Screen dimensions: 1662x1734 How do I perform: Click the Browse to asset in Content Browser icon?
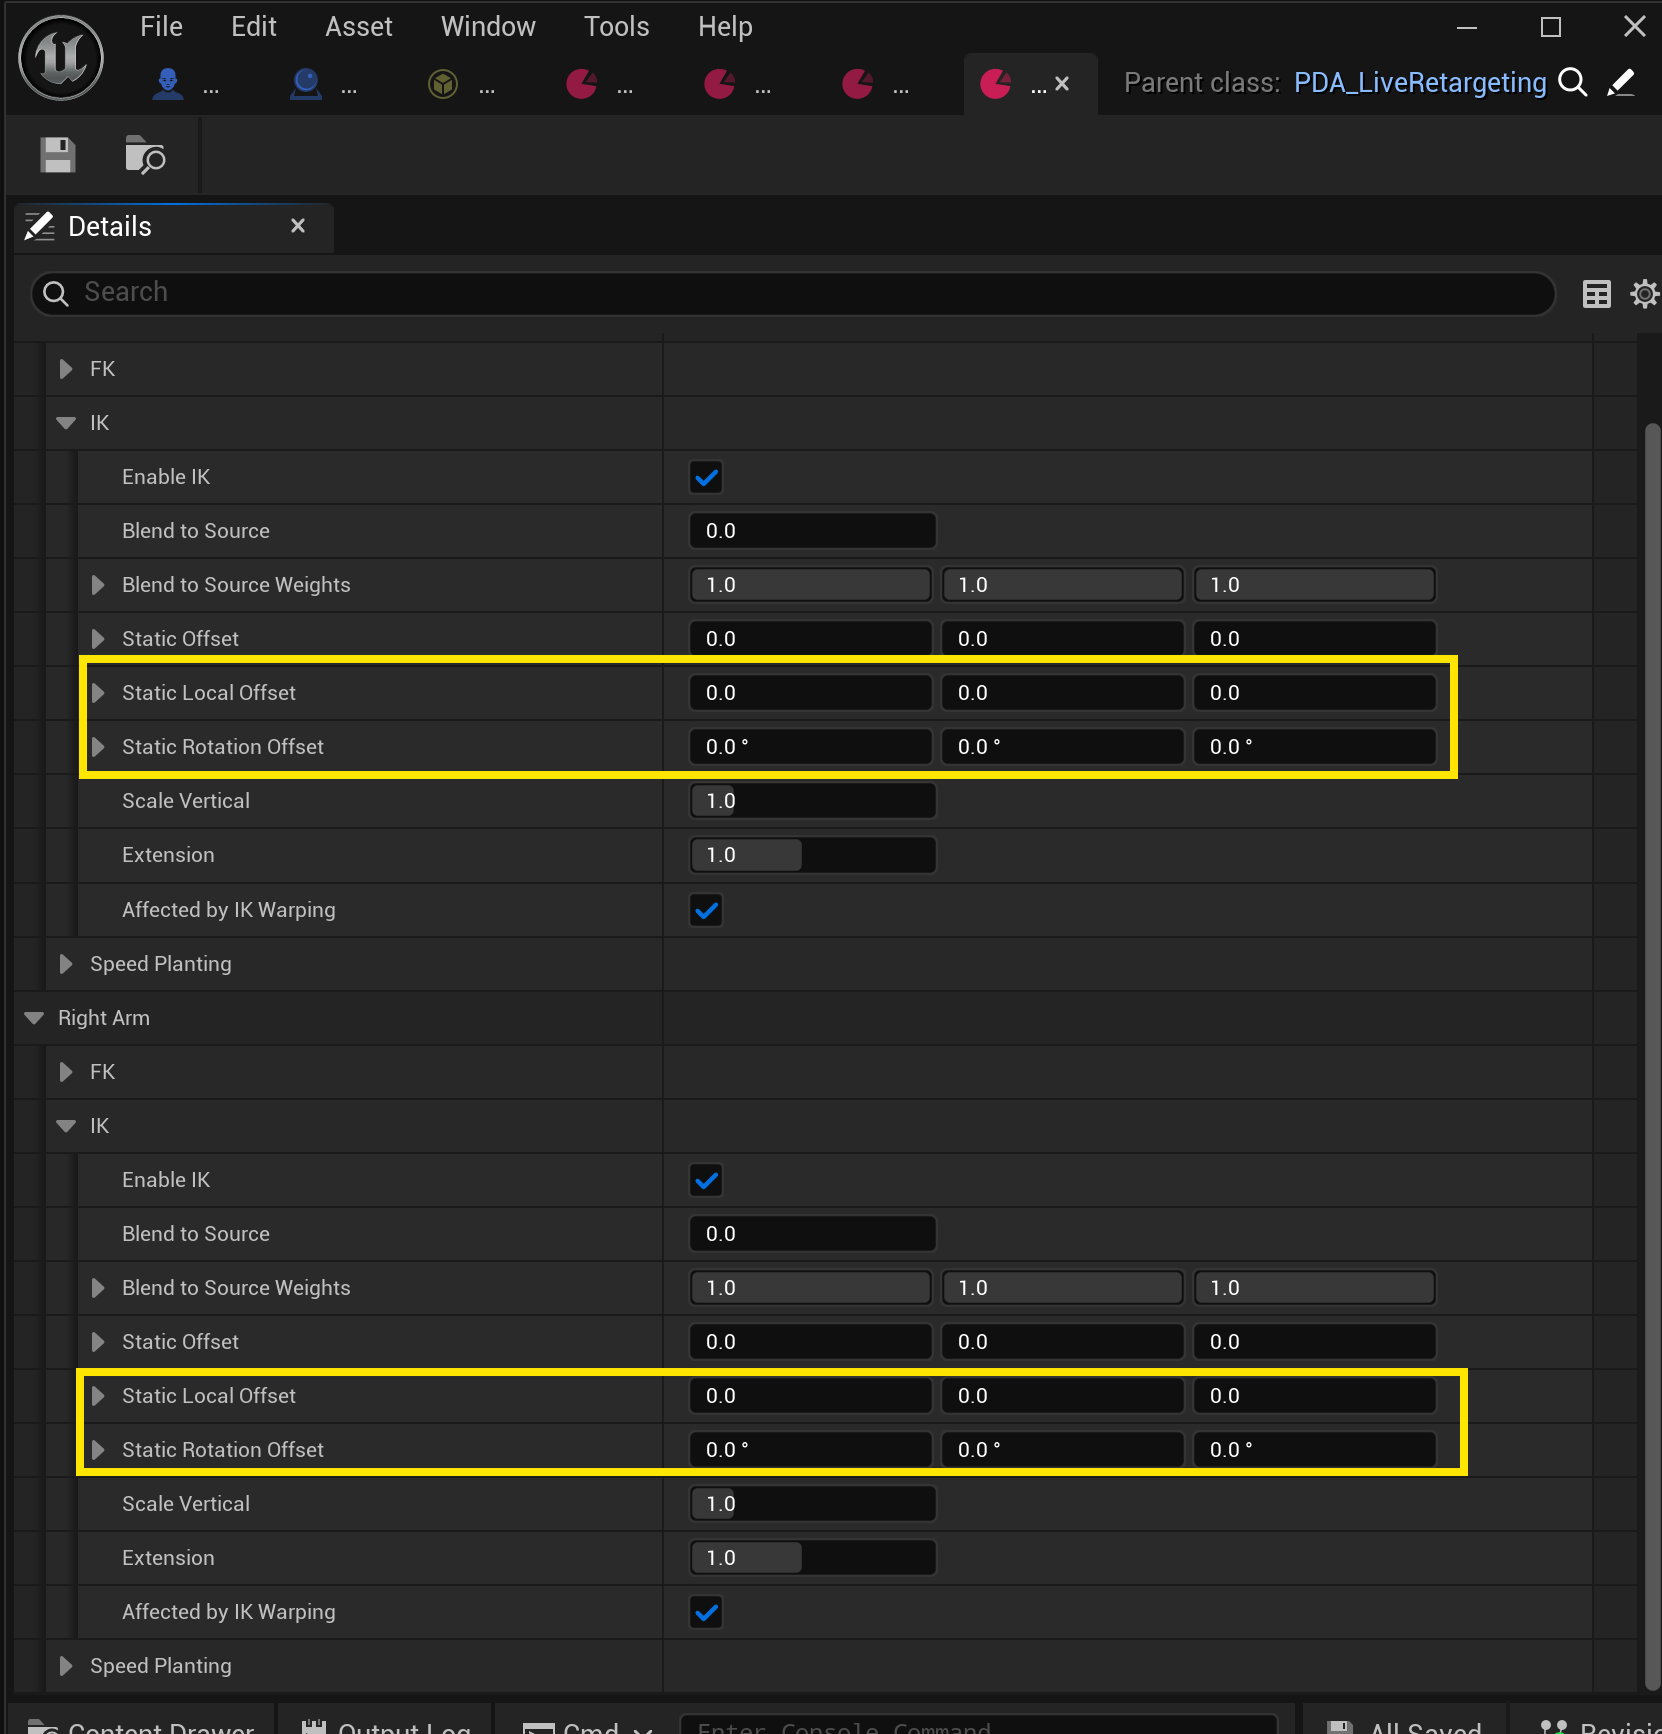(x=144, y=155)
